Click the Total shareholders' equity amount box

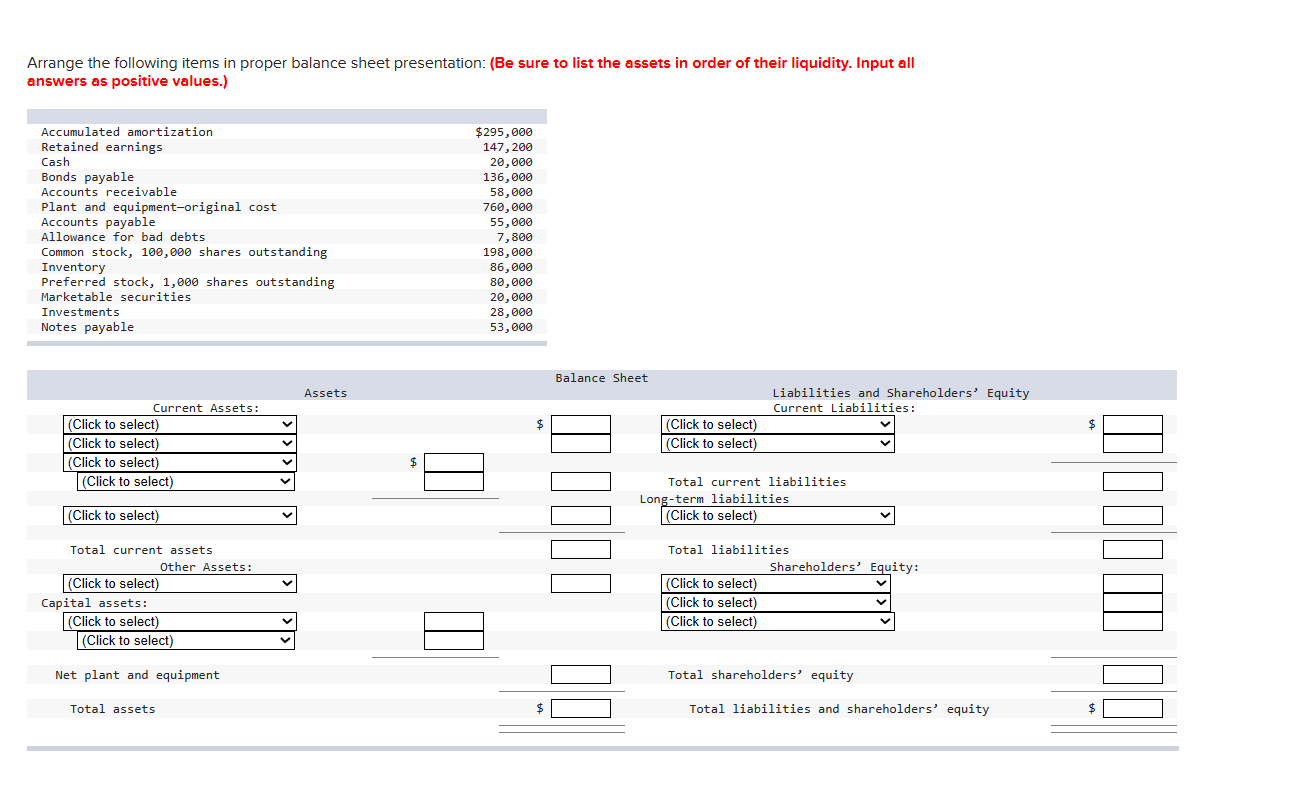1133,674
